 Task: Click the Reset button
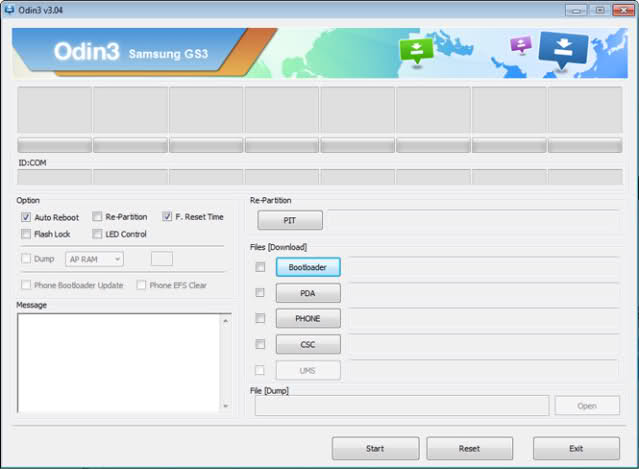(469, 448)
